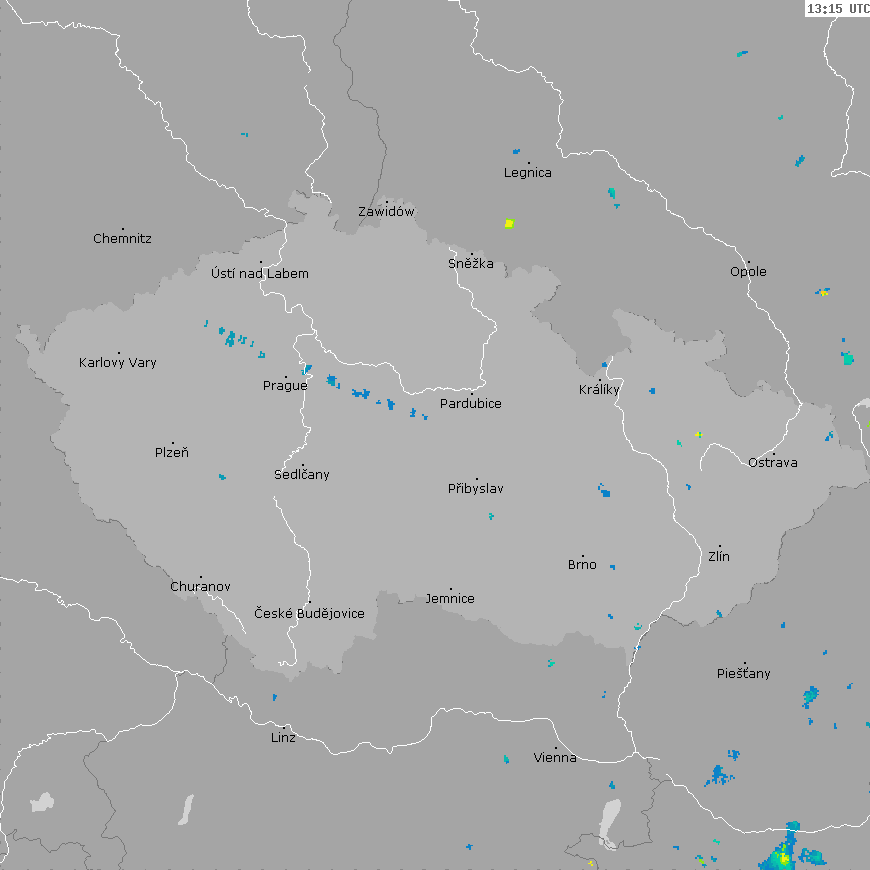Click the Prague city label

(x=285, y=386)
